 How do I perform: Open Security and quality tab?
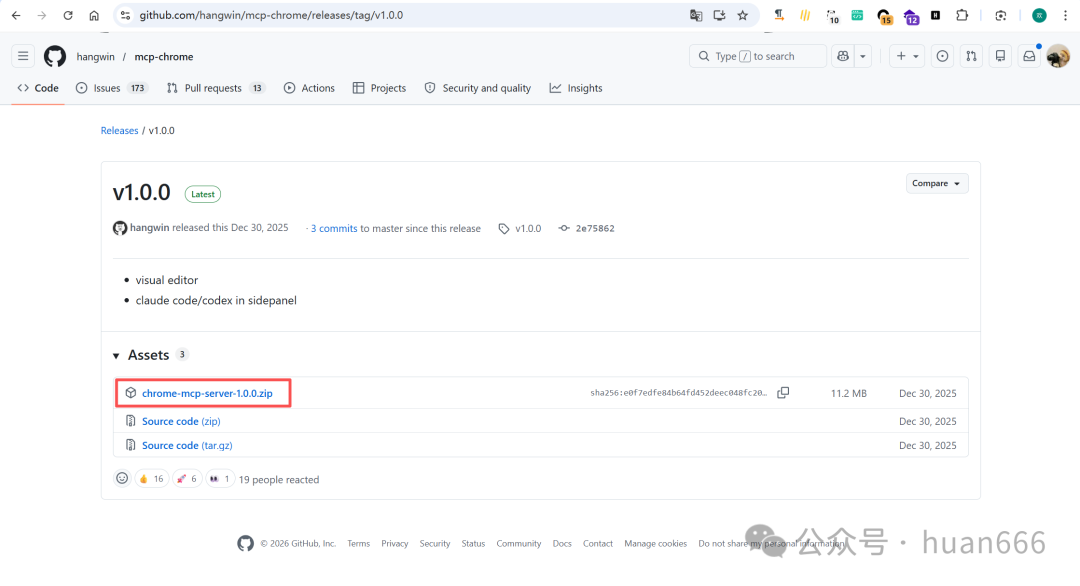[478, 88]
